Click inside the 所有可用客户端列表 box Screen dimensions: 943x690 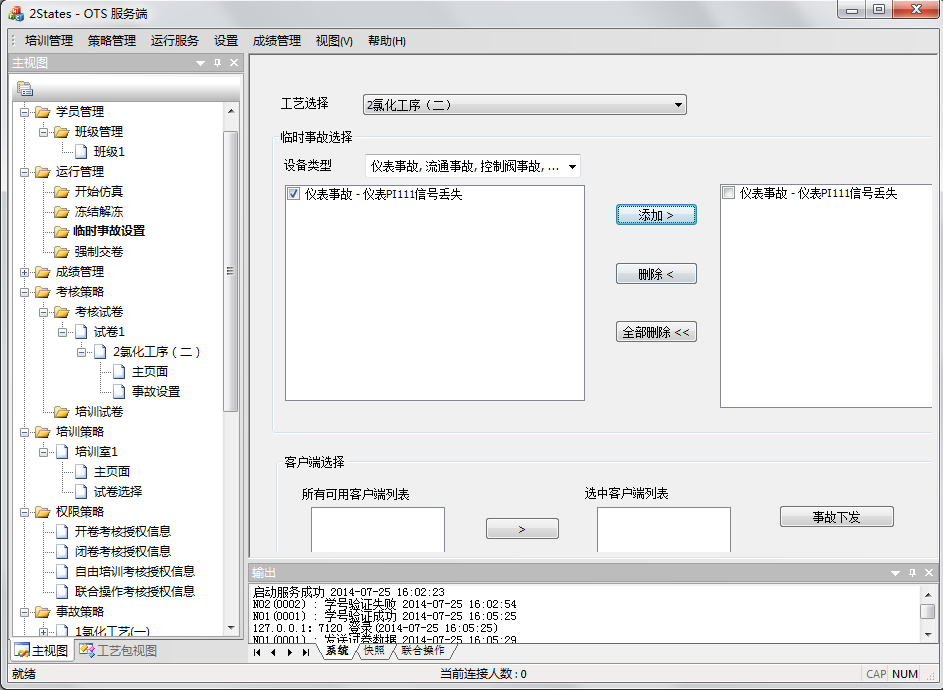pos(378,529)
